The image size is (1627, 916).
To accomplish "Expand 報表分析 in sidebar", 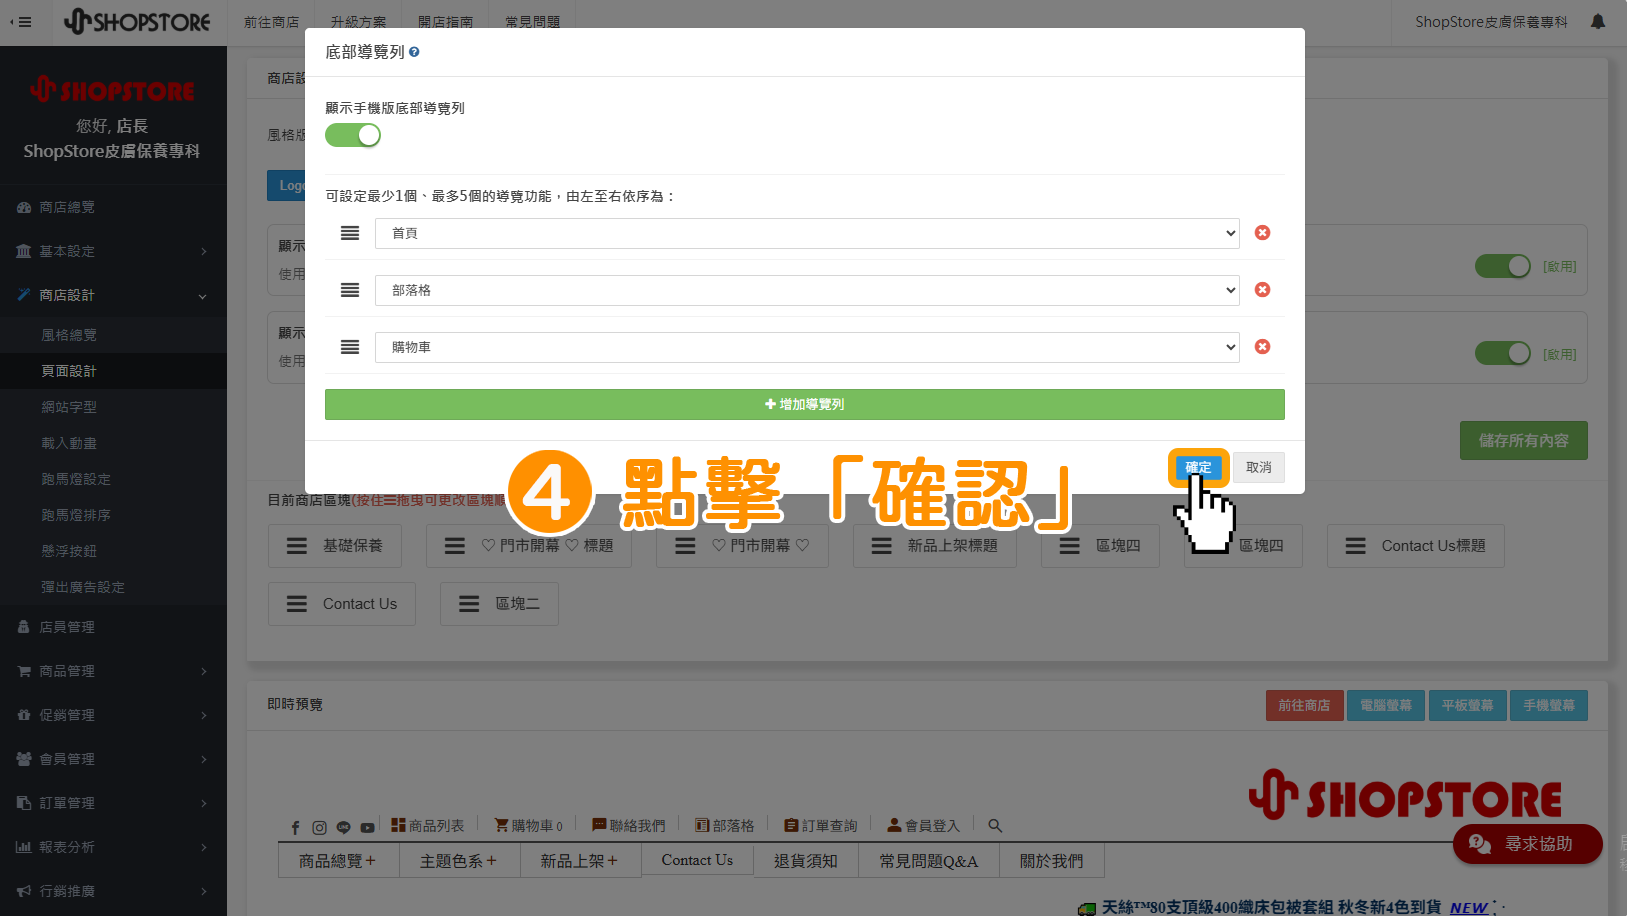I will coord(113,847).
